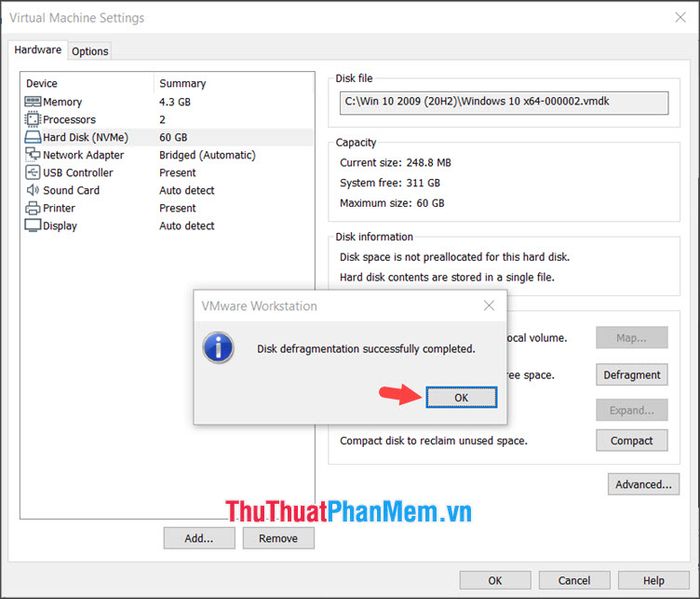Click 'System free: 311 GB' text

click(390, 183)
